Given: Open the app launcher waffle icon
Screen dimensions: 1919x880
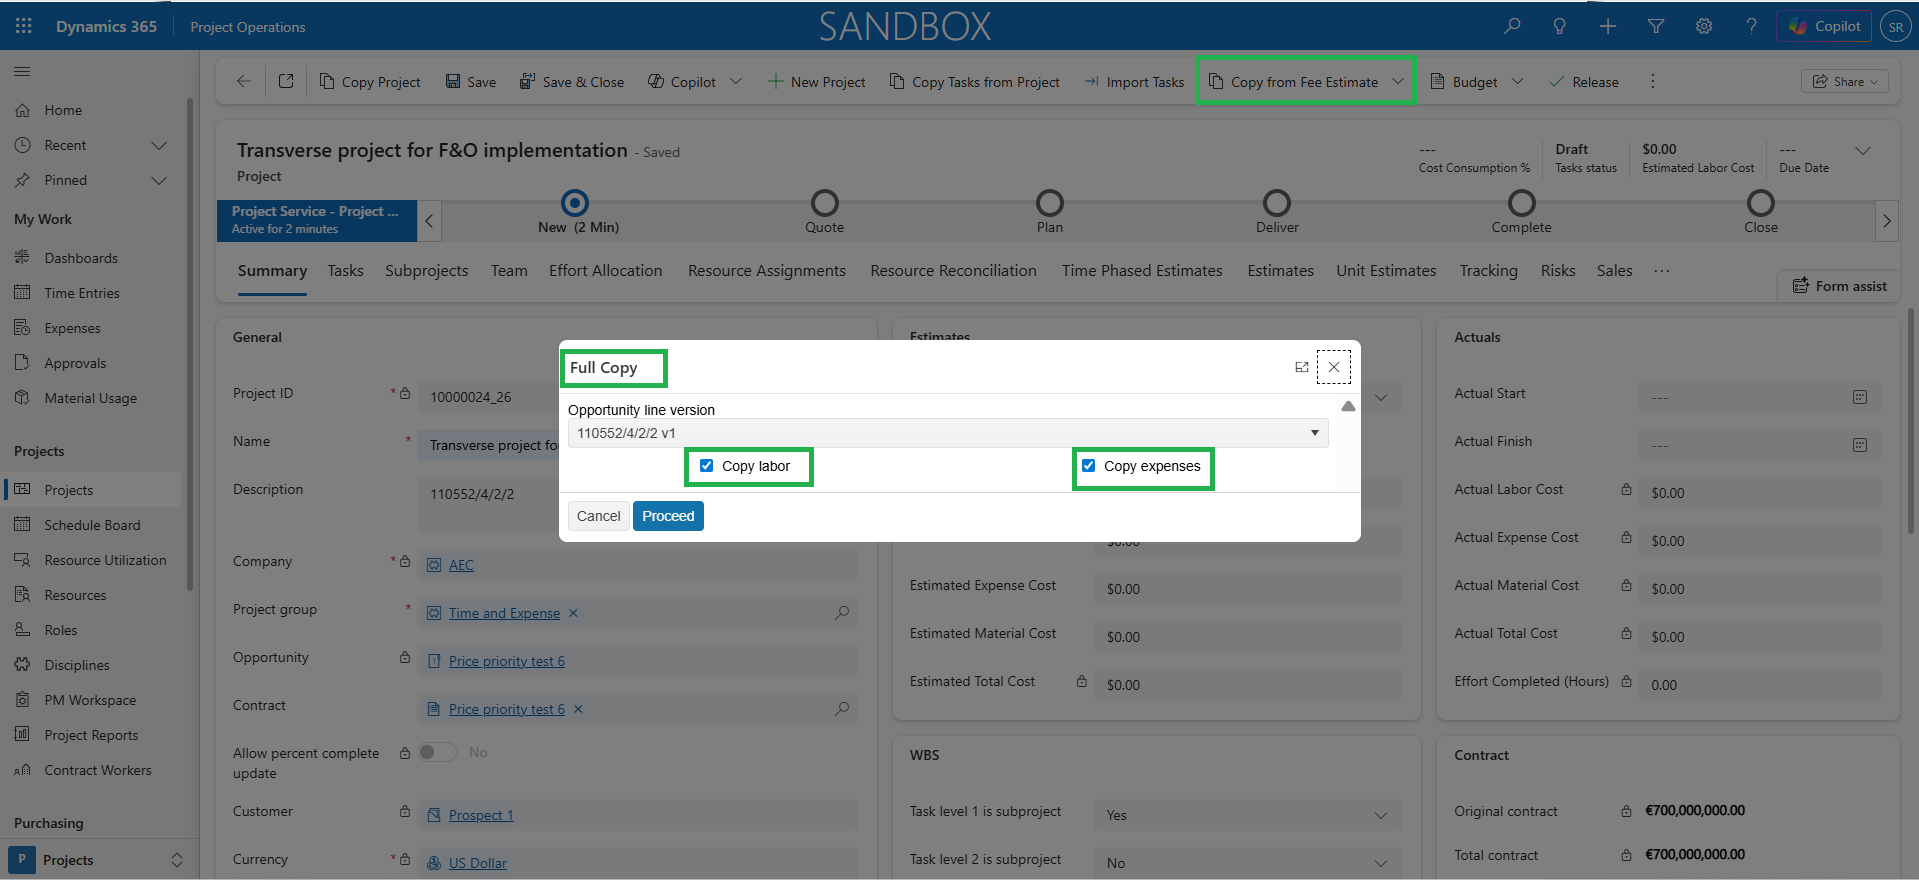Looking at the screenshot, I should coord(24,26).
